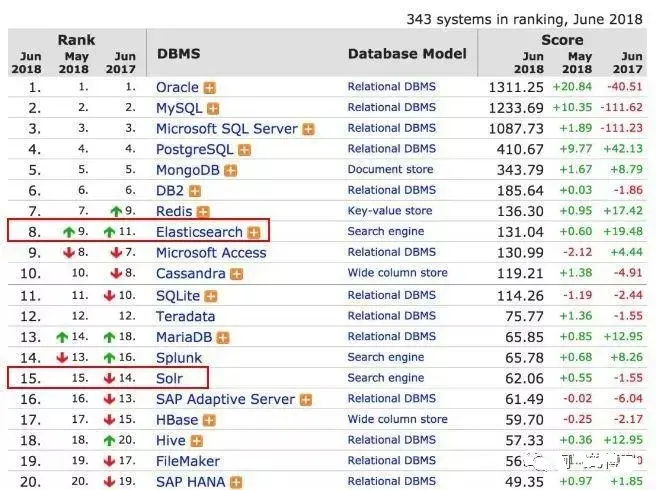Open the Teradata link

[x=185, y=317]
